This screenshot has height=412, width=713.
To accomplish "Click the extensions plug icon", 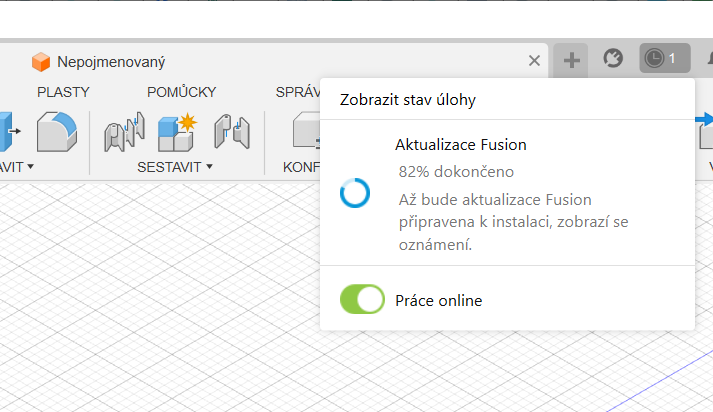I will pos(613,59).
